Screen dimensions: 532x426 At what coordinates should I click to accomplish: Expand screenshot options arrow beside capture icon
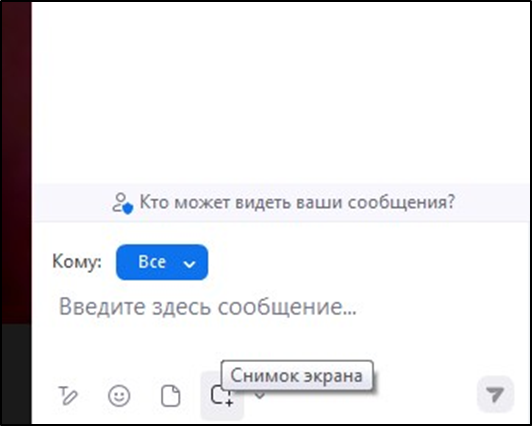(260, 395)
